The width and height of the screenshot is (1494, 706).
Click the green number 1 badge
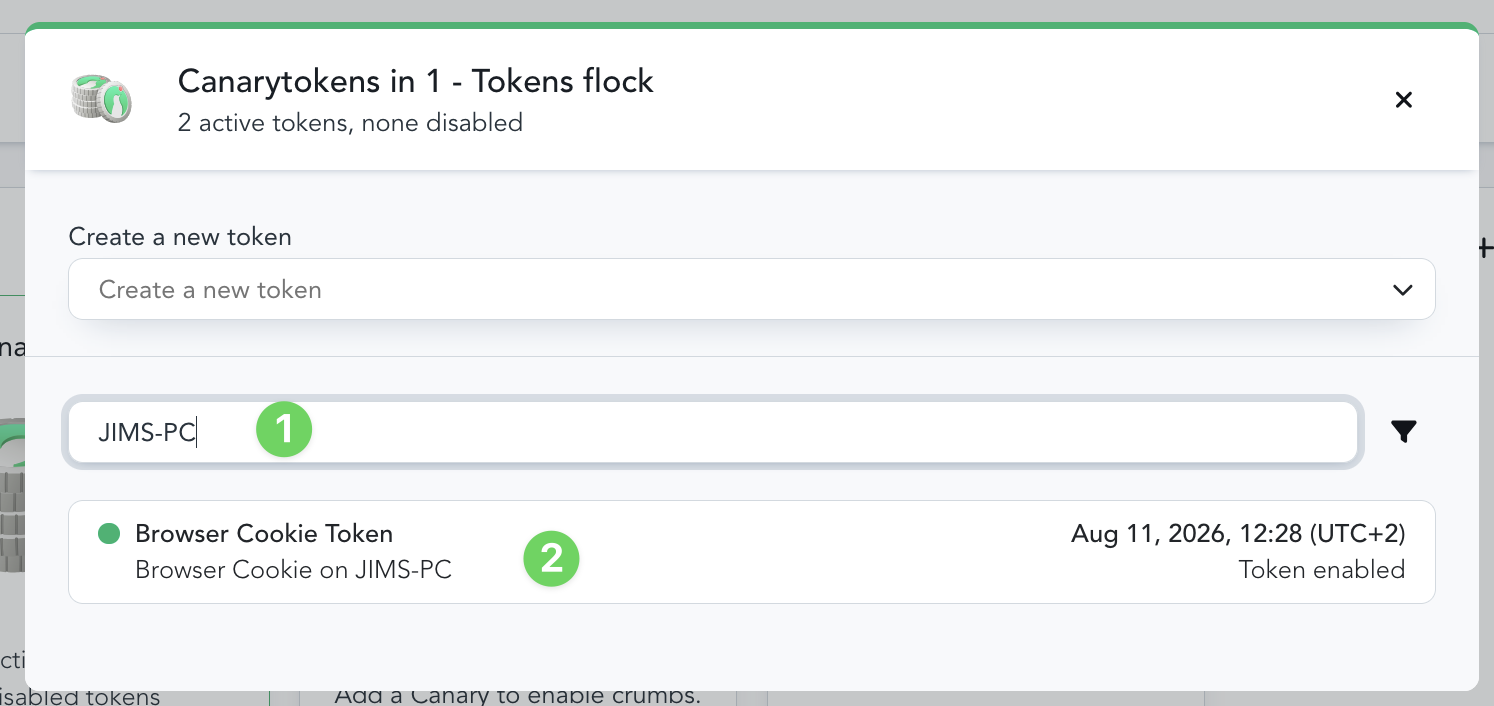[x=284, y=430]
